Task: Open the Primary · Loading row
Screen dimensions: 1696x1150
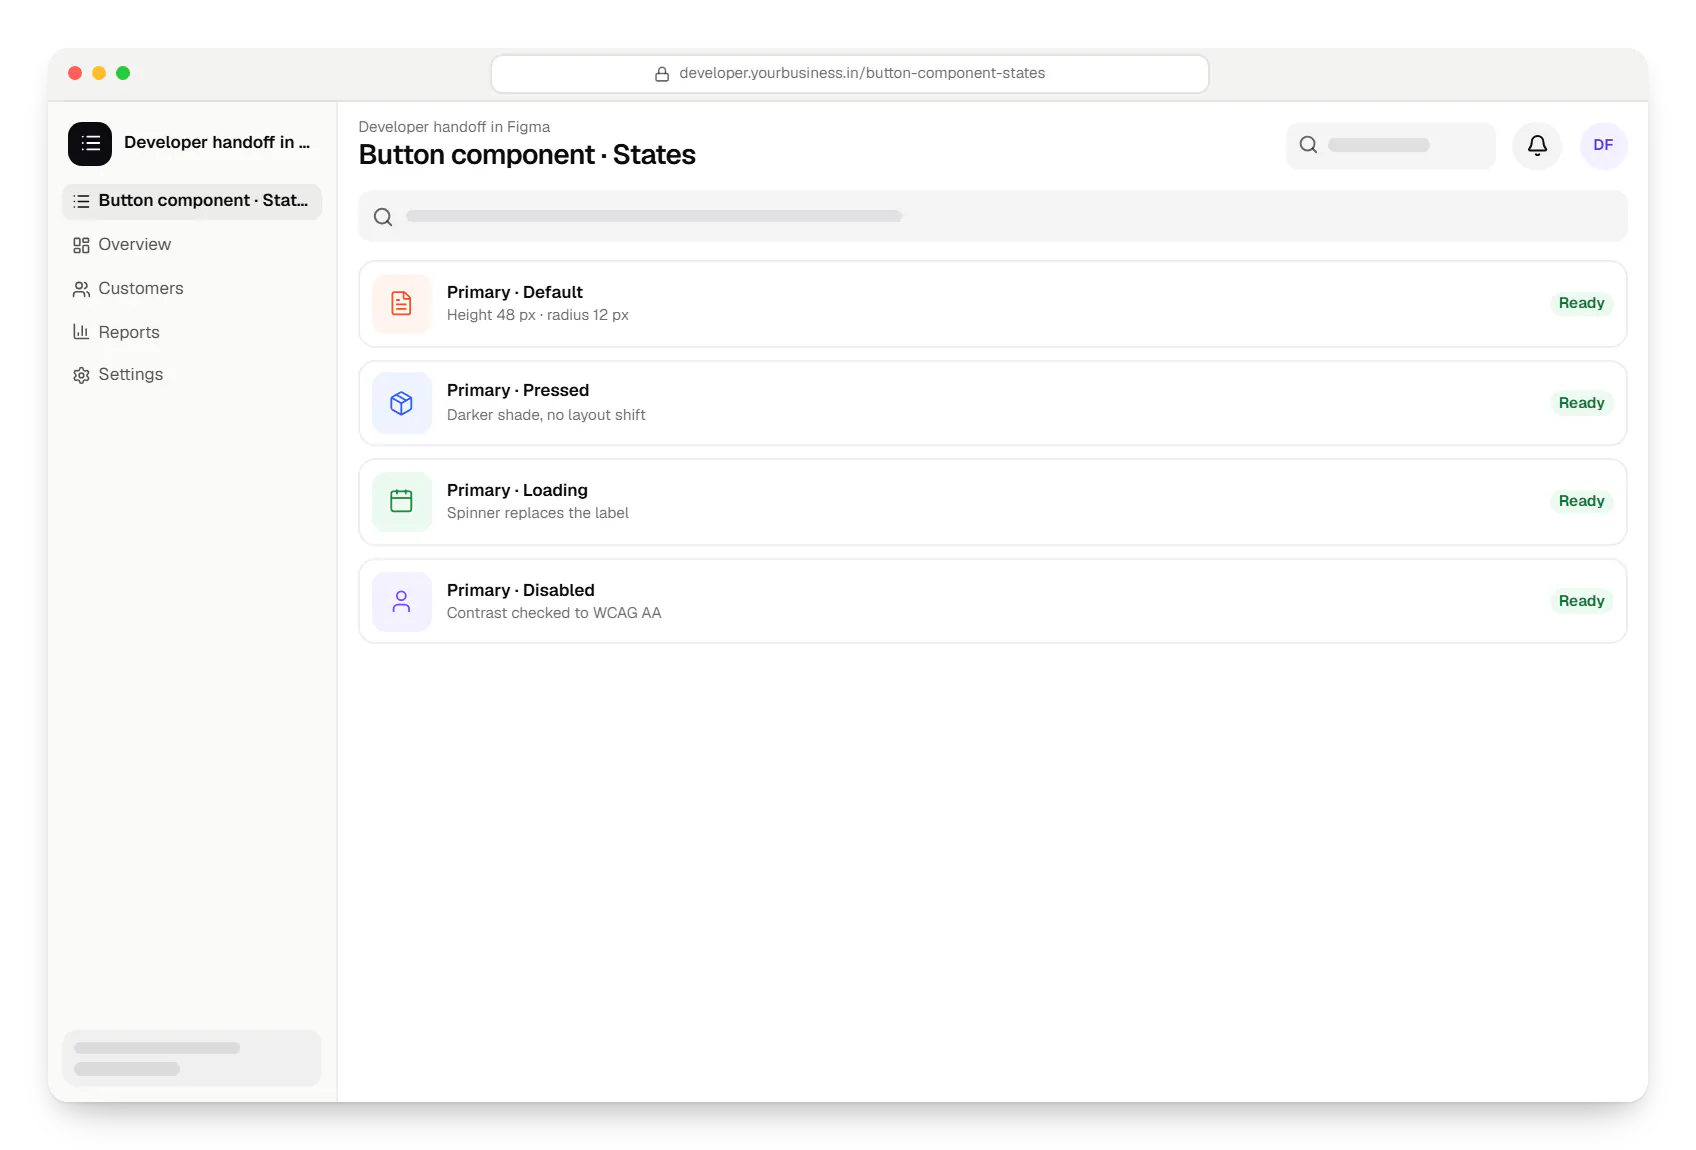Action: pos(992,502)
